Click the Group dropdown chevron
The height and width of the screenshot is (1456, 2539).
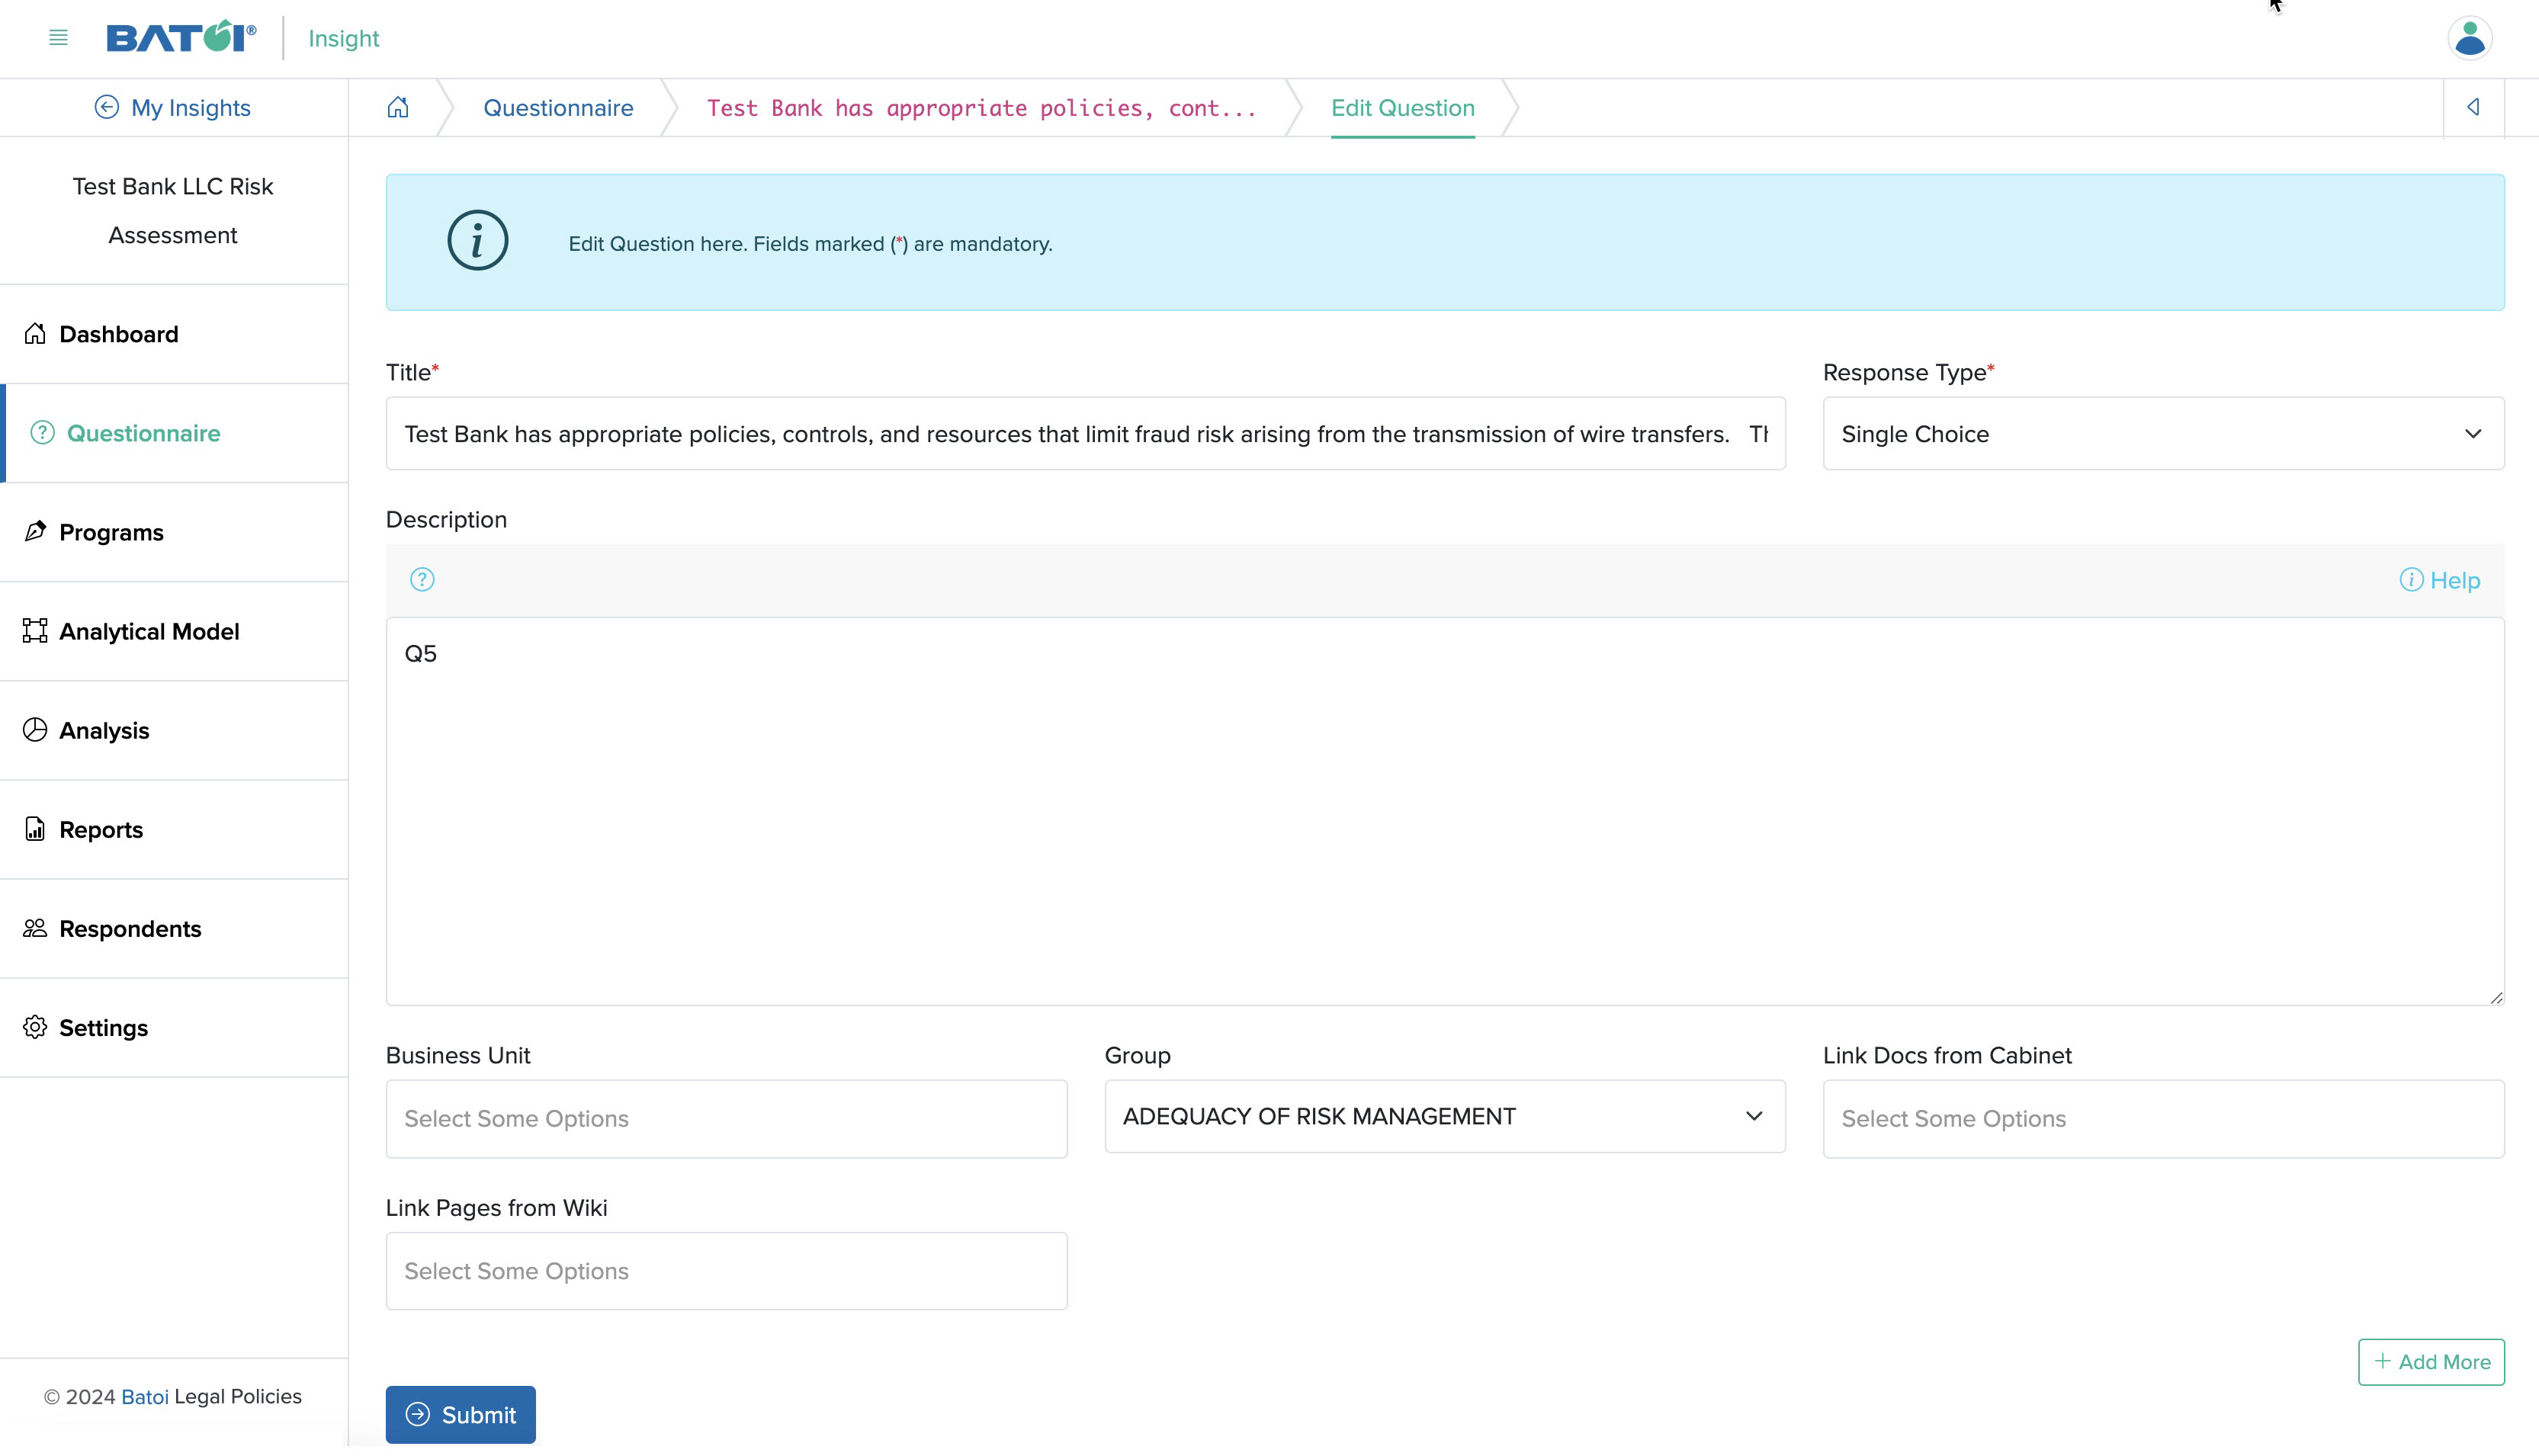pyautogui.click(x=1754, y=1116)
